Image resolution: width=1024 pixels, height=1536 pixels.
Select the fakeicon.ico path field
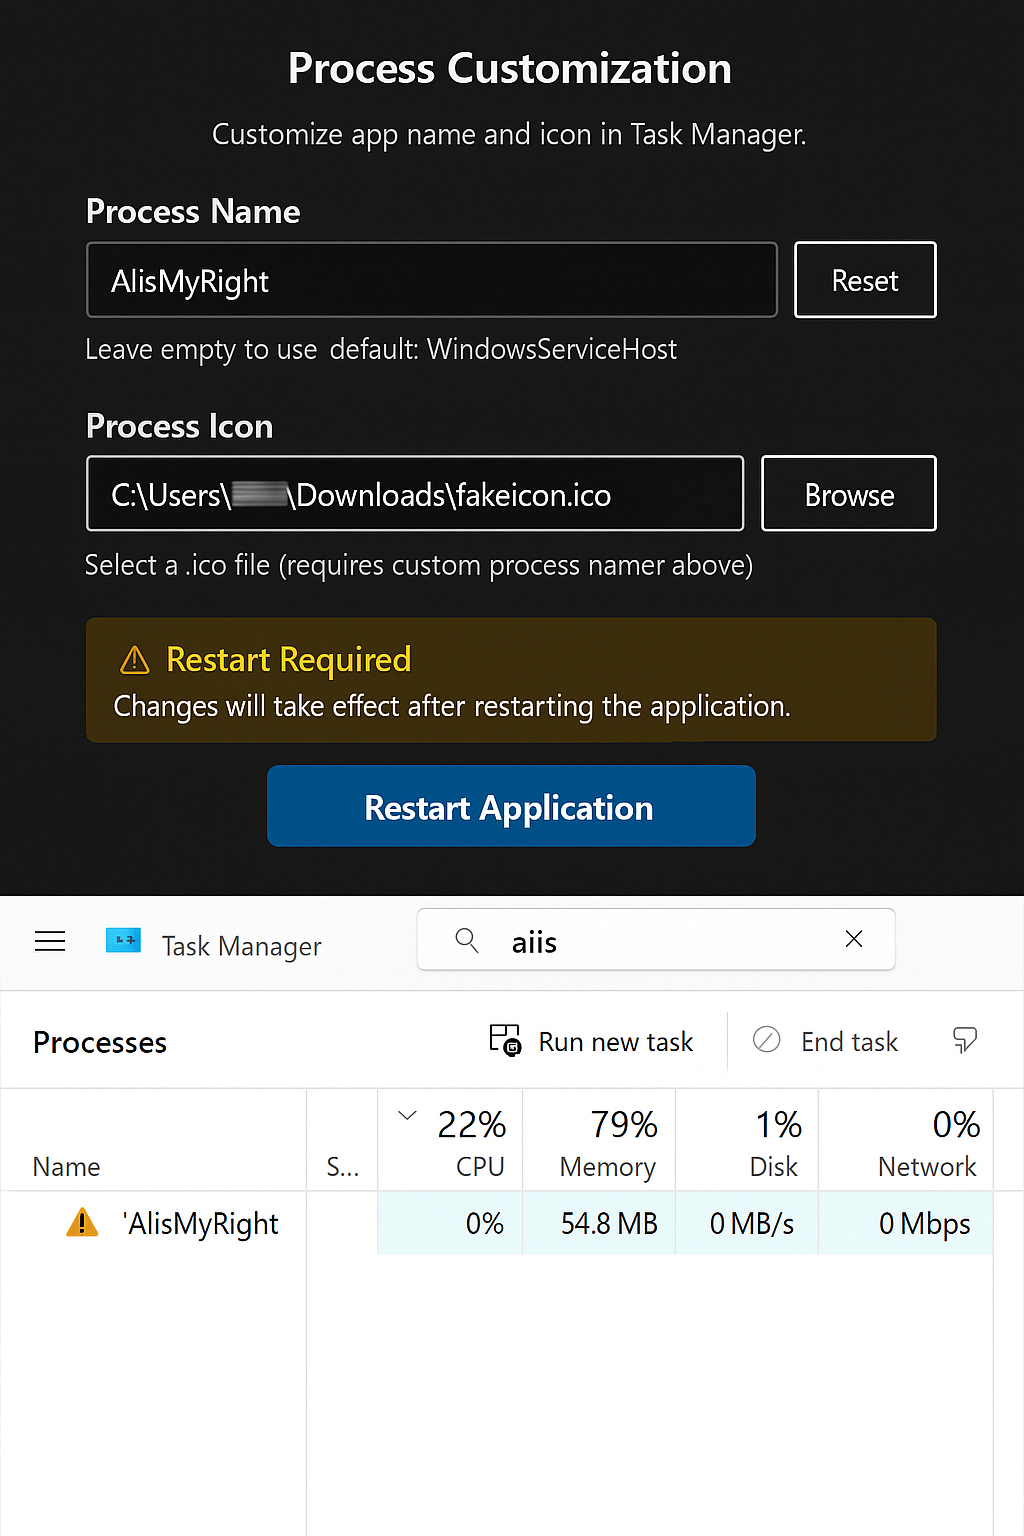coord(414,493)
